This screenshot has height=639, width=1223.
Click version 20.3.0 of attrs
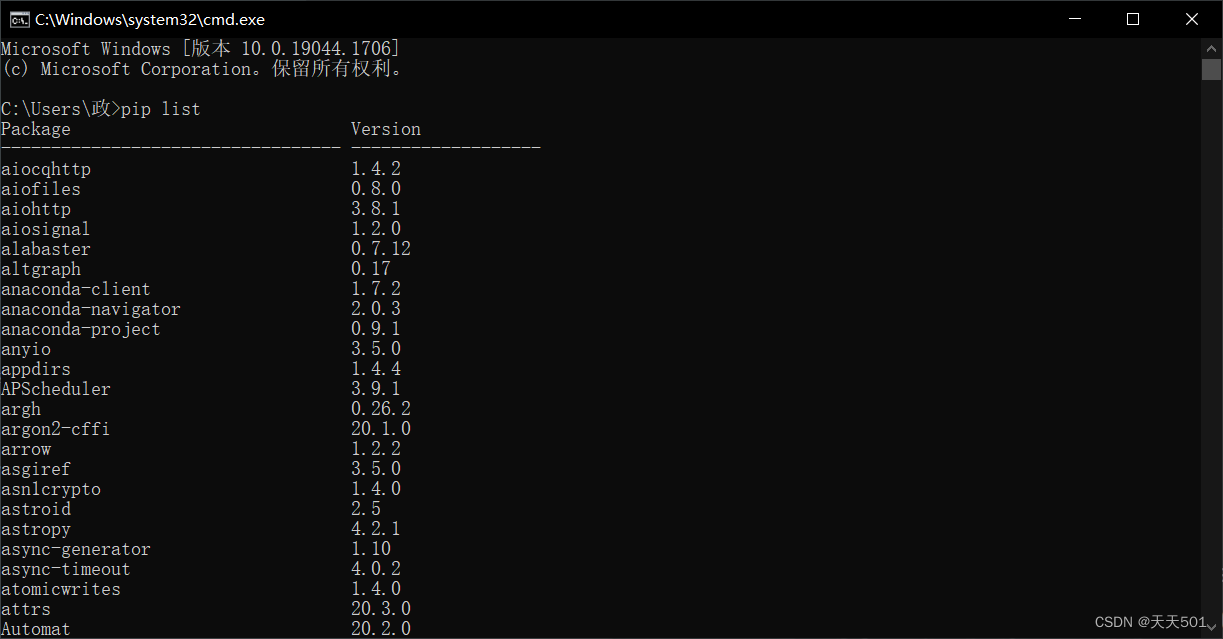tap(381, 609)
